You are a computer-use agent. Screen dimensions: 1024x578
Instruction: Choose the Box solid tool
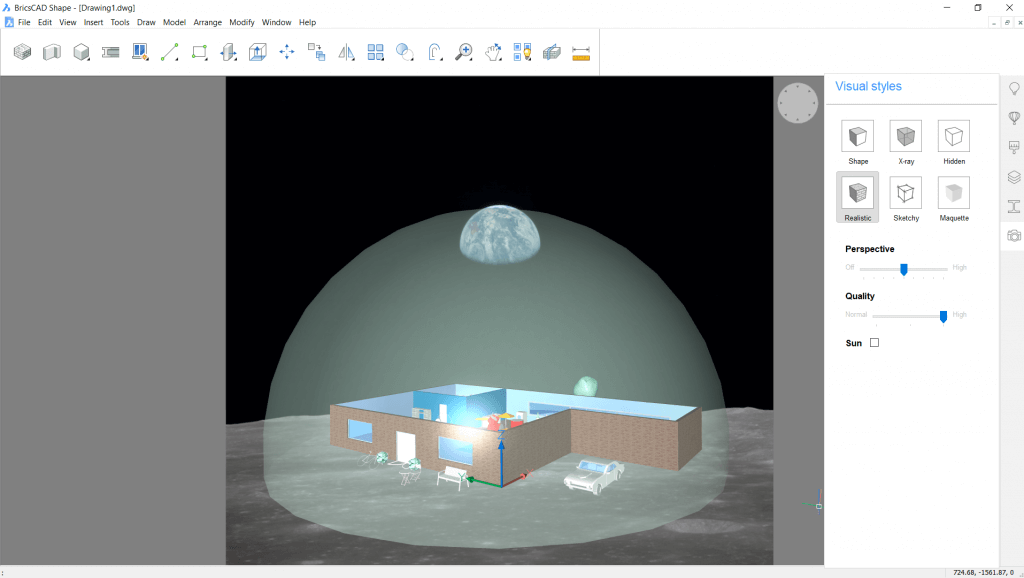(81, 52)
